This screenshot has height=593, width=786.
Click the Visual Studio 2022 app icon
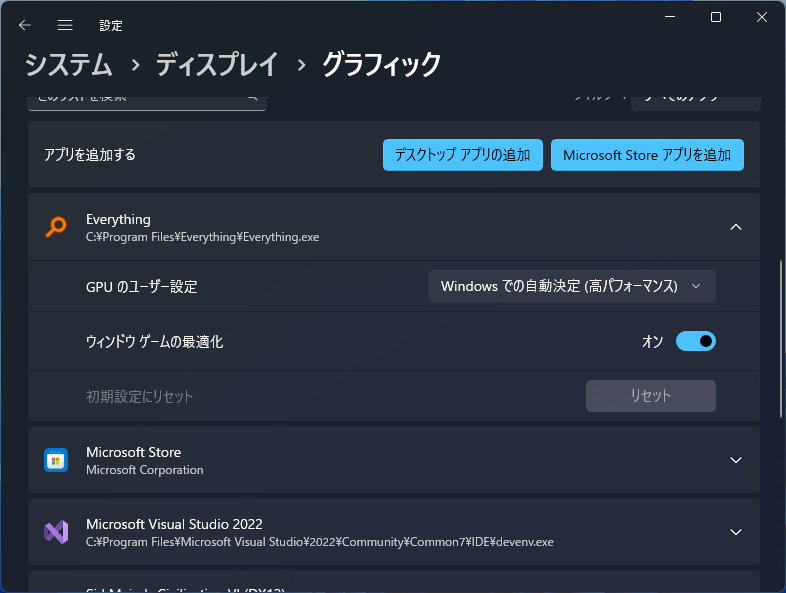click(x=56, y=532)
